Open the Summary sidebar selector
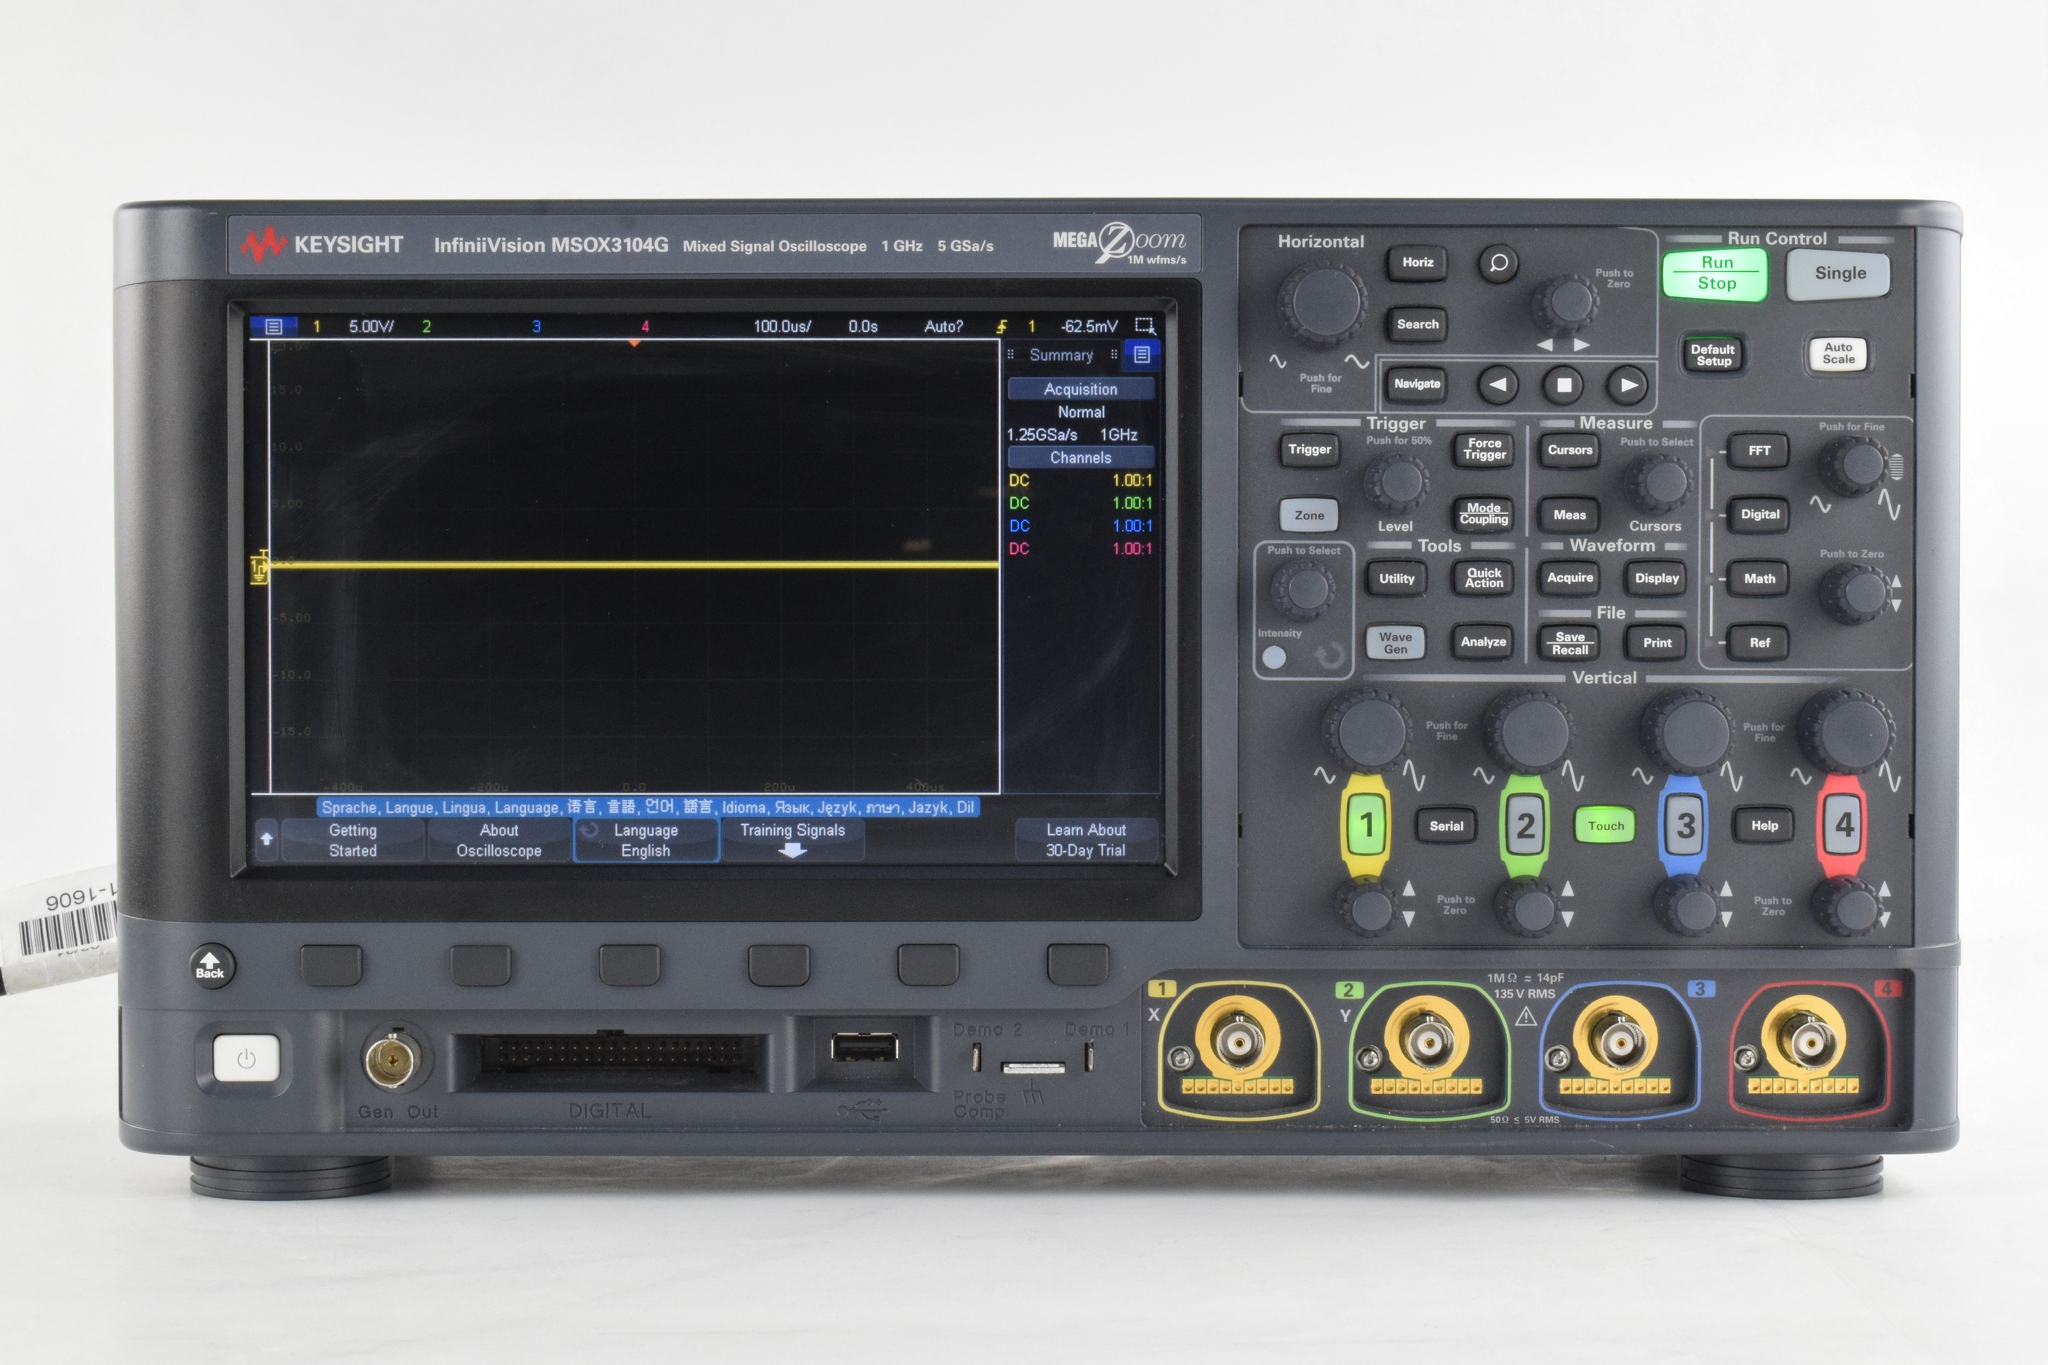 (x=1062, y=355)
